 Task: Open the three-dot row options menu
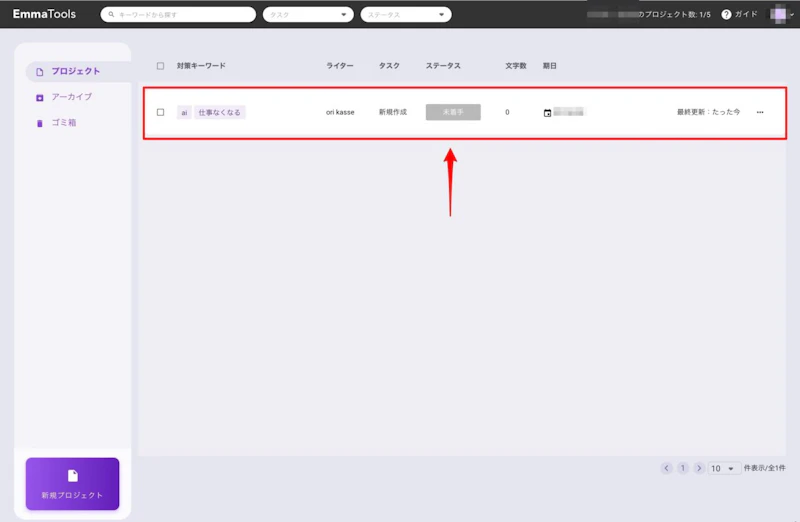point(760,112)
